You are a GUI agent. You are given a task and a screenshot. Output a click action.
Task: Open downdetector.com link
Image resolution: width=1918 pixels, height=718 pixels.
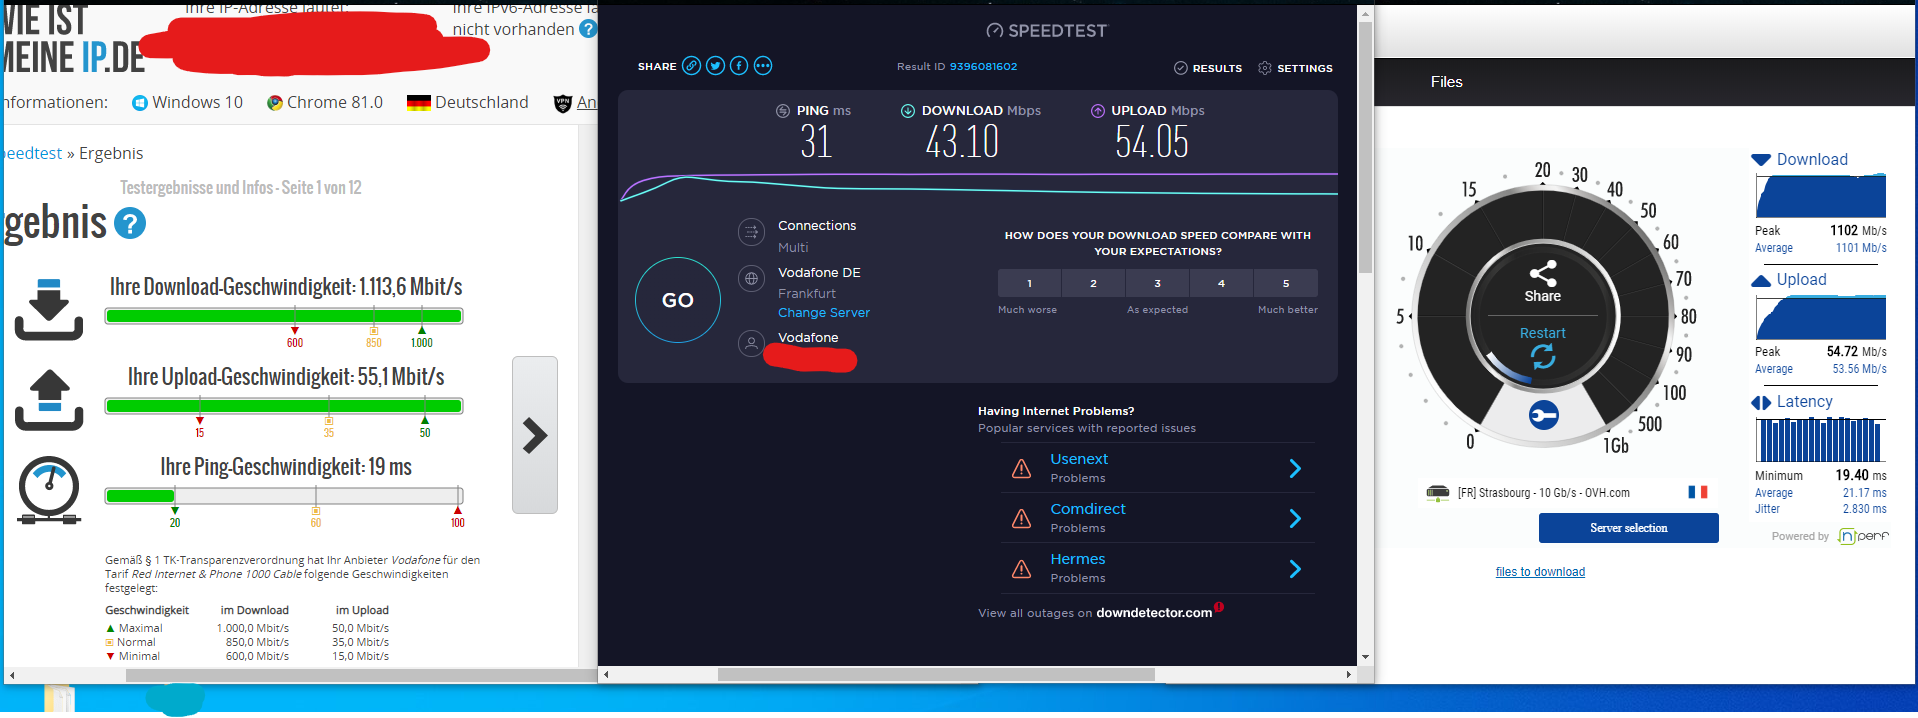(1154, 613)
